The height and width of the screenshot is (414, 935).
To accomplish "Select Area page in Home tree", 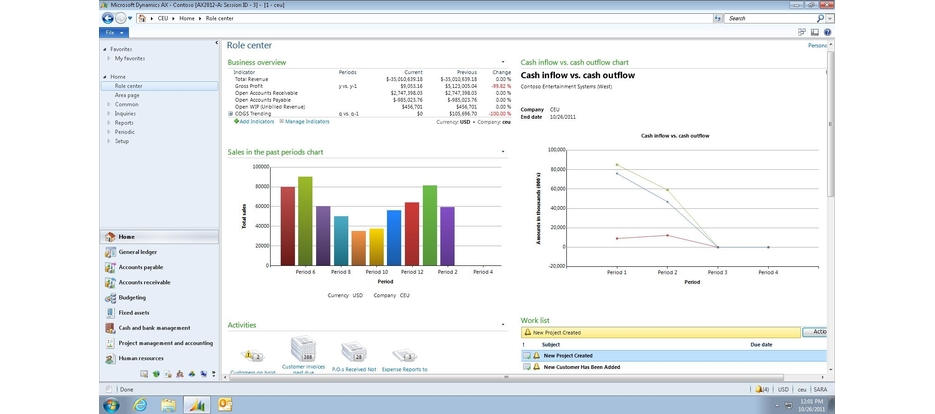I will (127, 95).
